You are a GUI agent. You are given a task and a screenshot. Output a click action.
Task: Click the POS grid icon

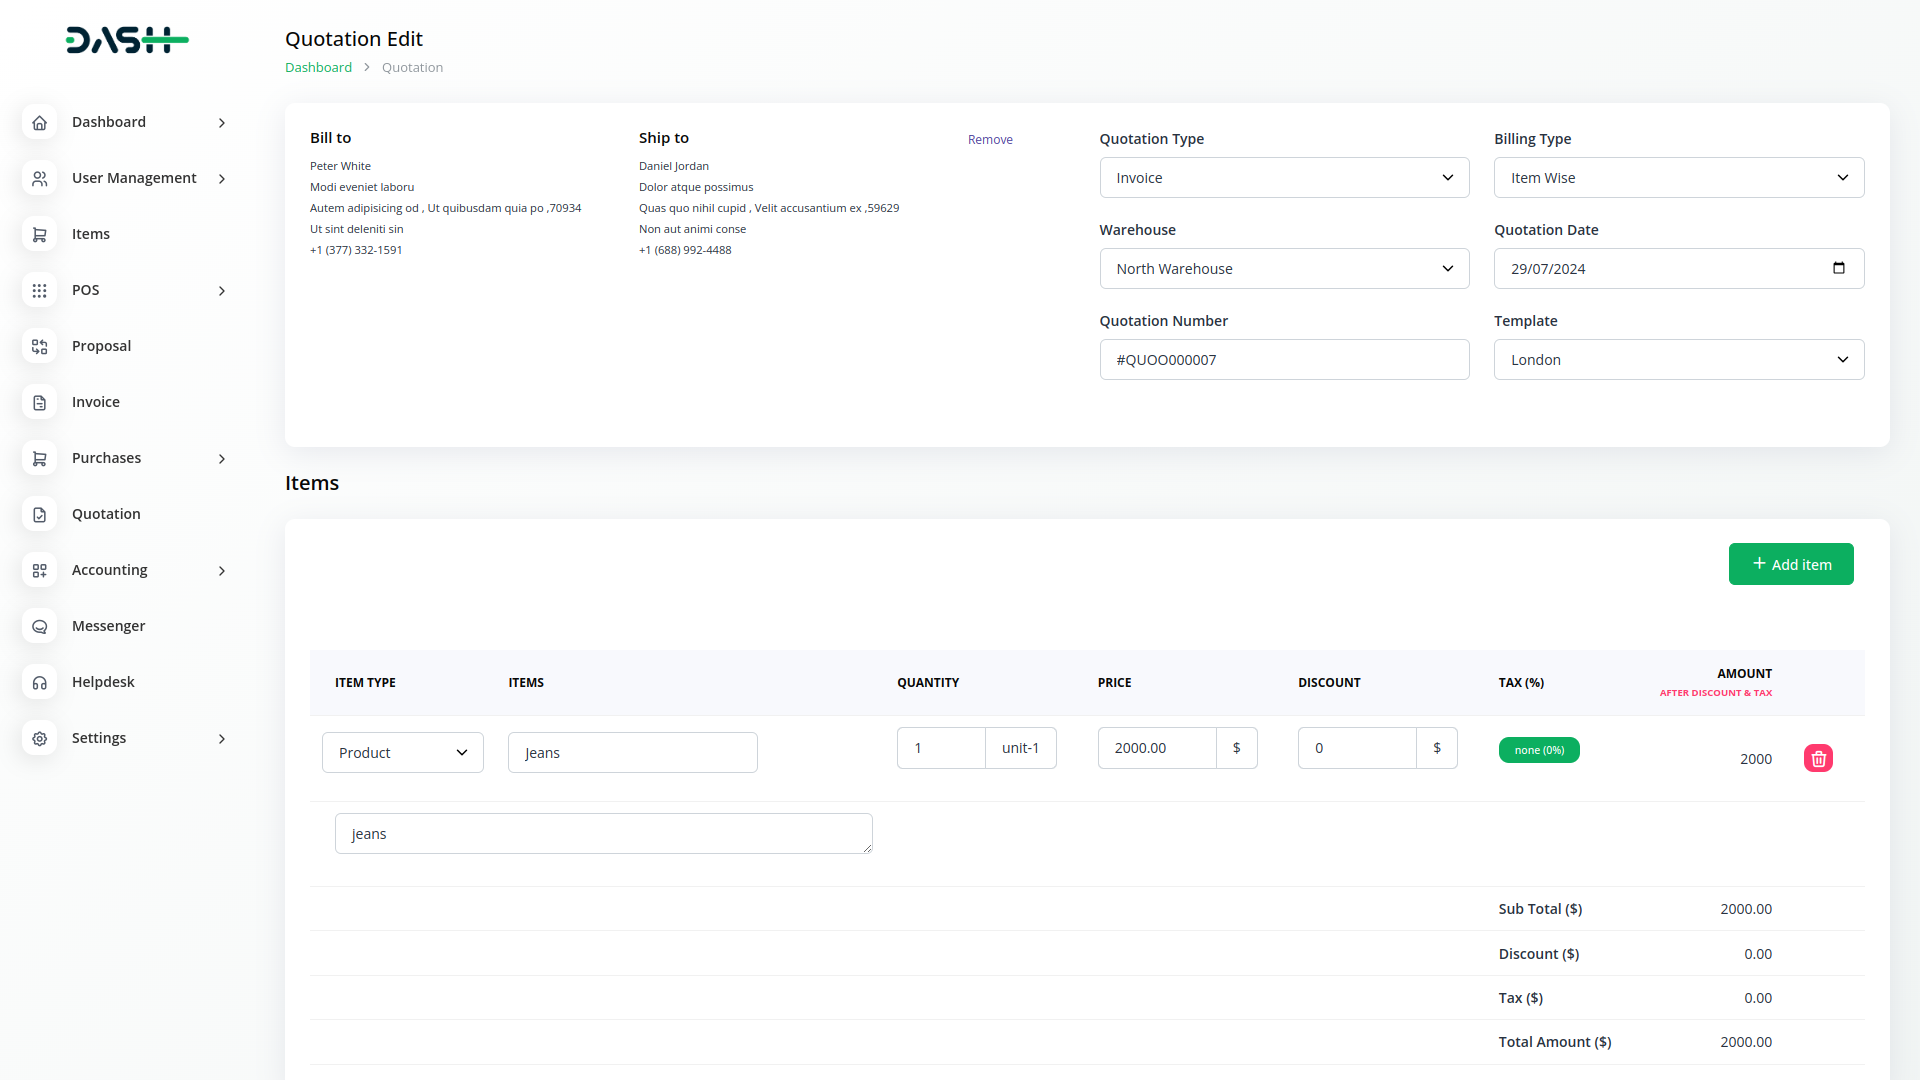(40, 290)
